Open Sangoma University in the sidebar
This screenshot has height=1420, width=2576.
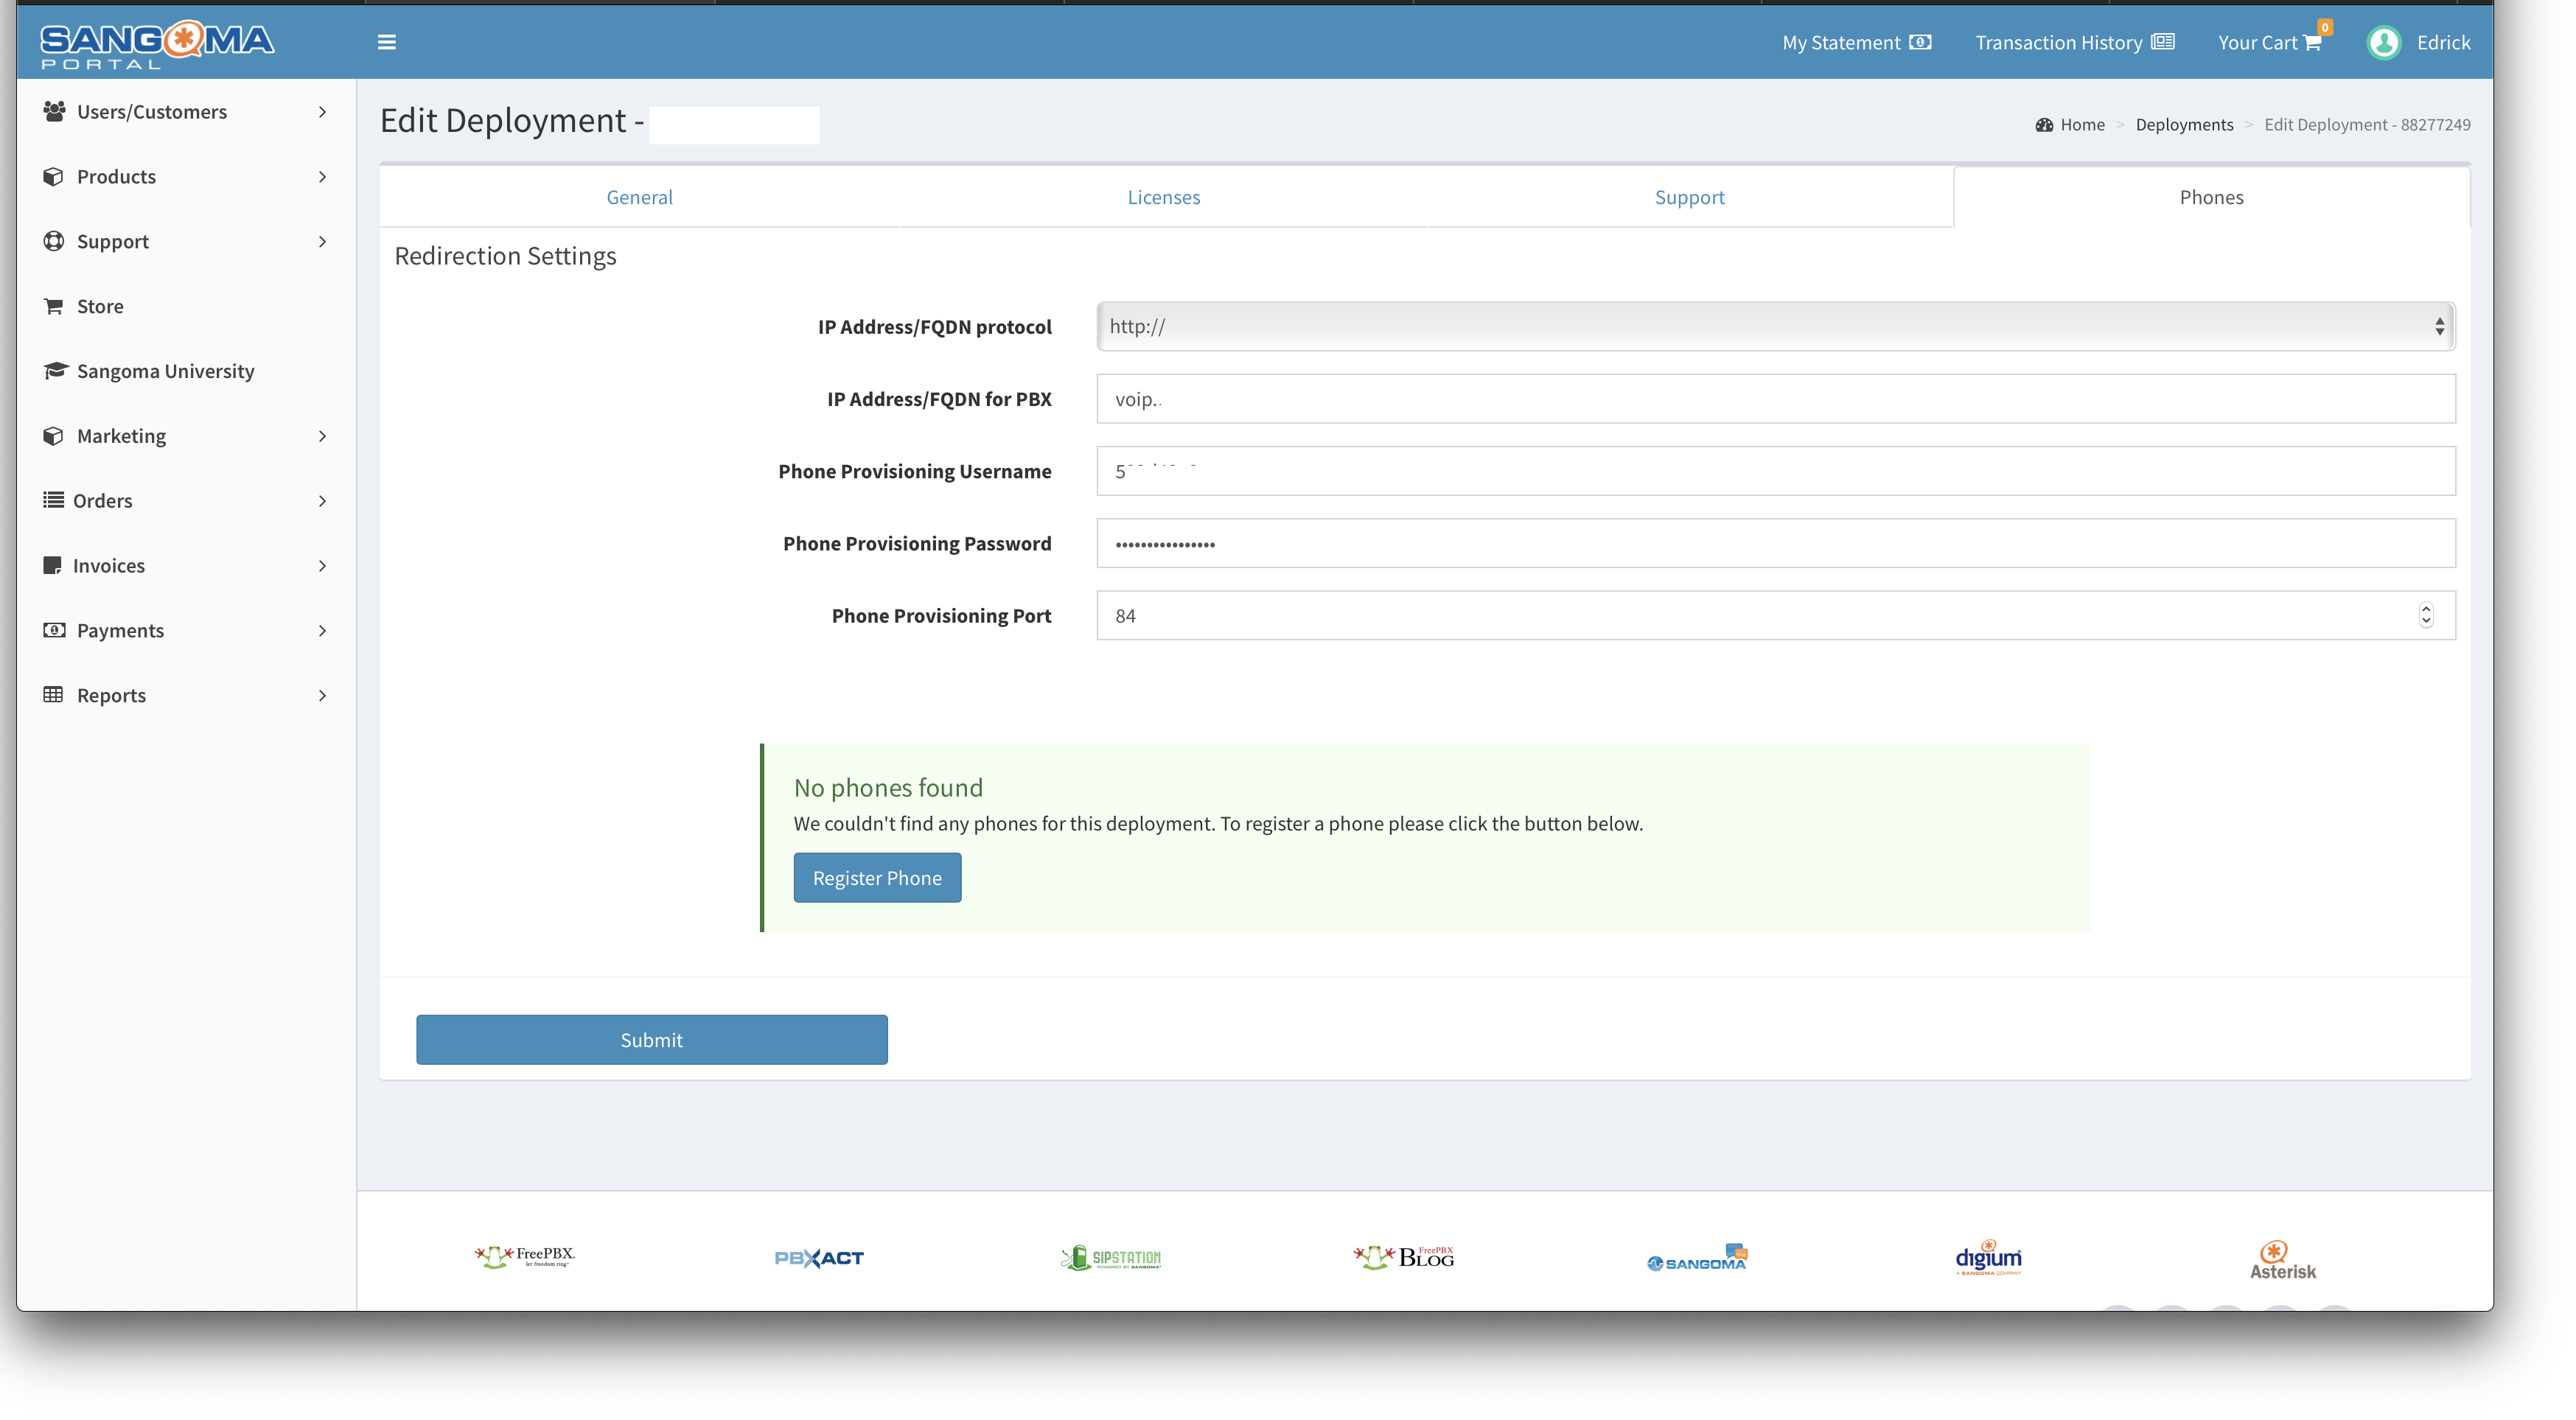click(166, 371)
